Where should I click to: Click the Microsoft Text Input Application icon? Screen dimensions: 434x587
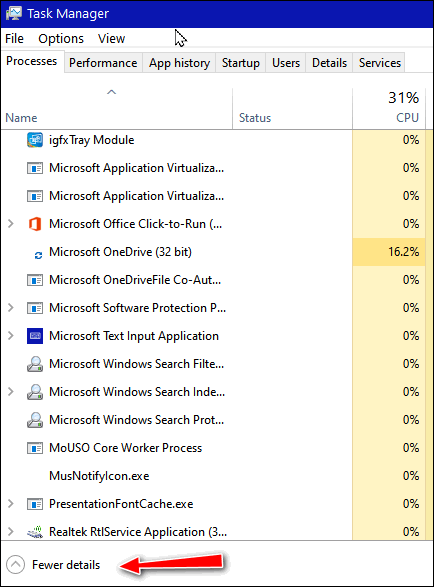click(35, 336)
